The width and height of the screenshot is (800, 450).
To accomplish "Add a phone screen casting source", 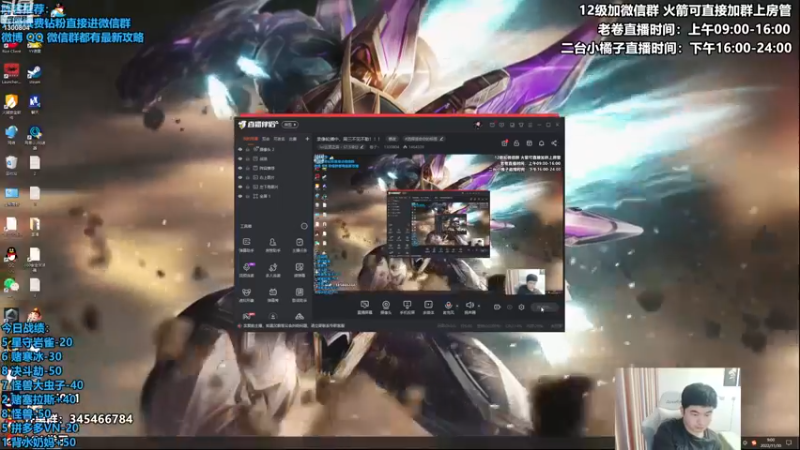I will tap(407, 307).
